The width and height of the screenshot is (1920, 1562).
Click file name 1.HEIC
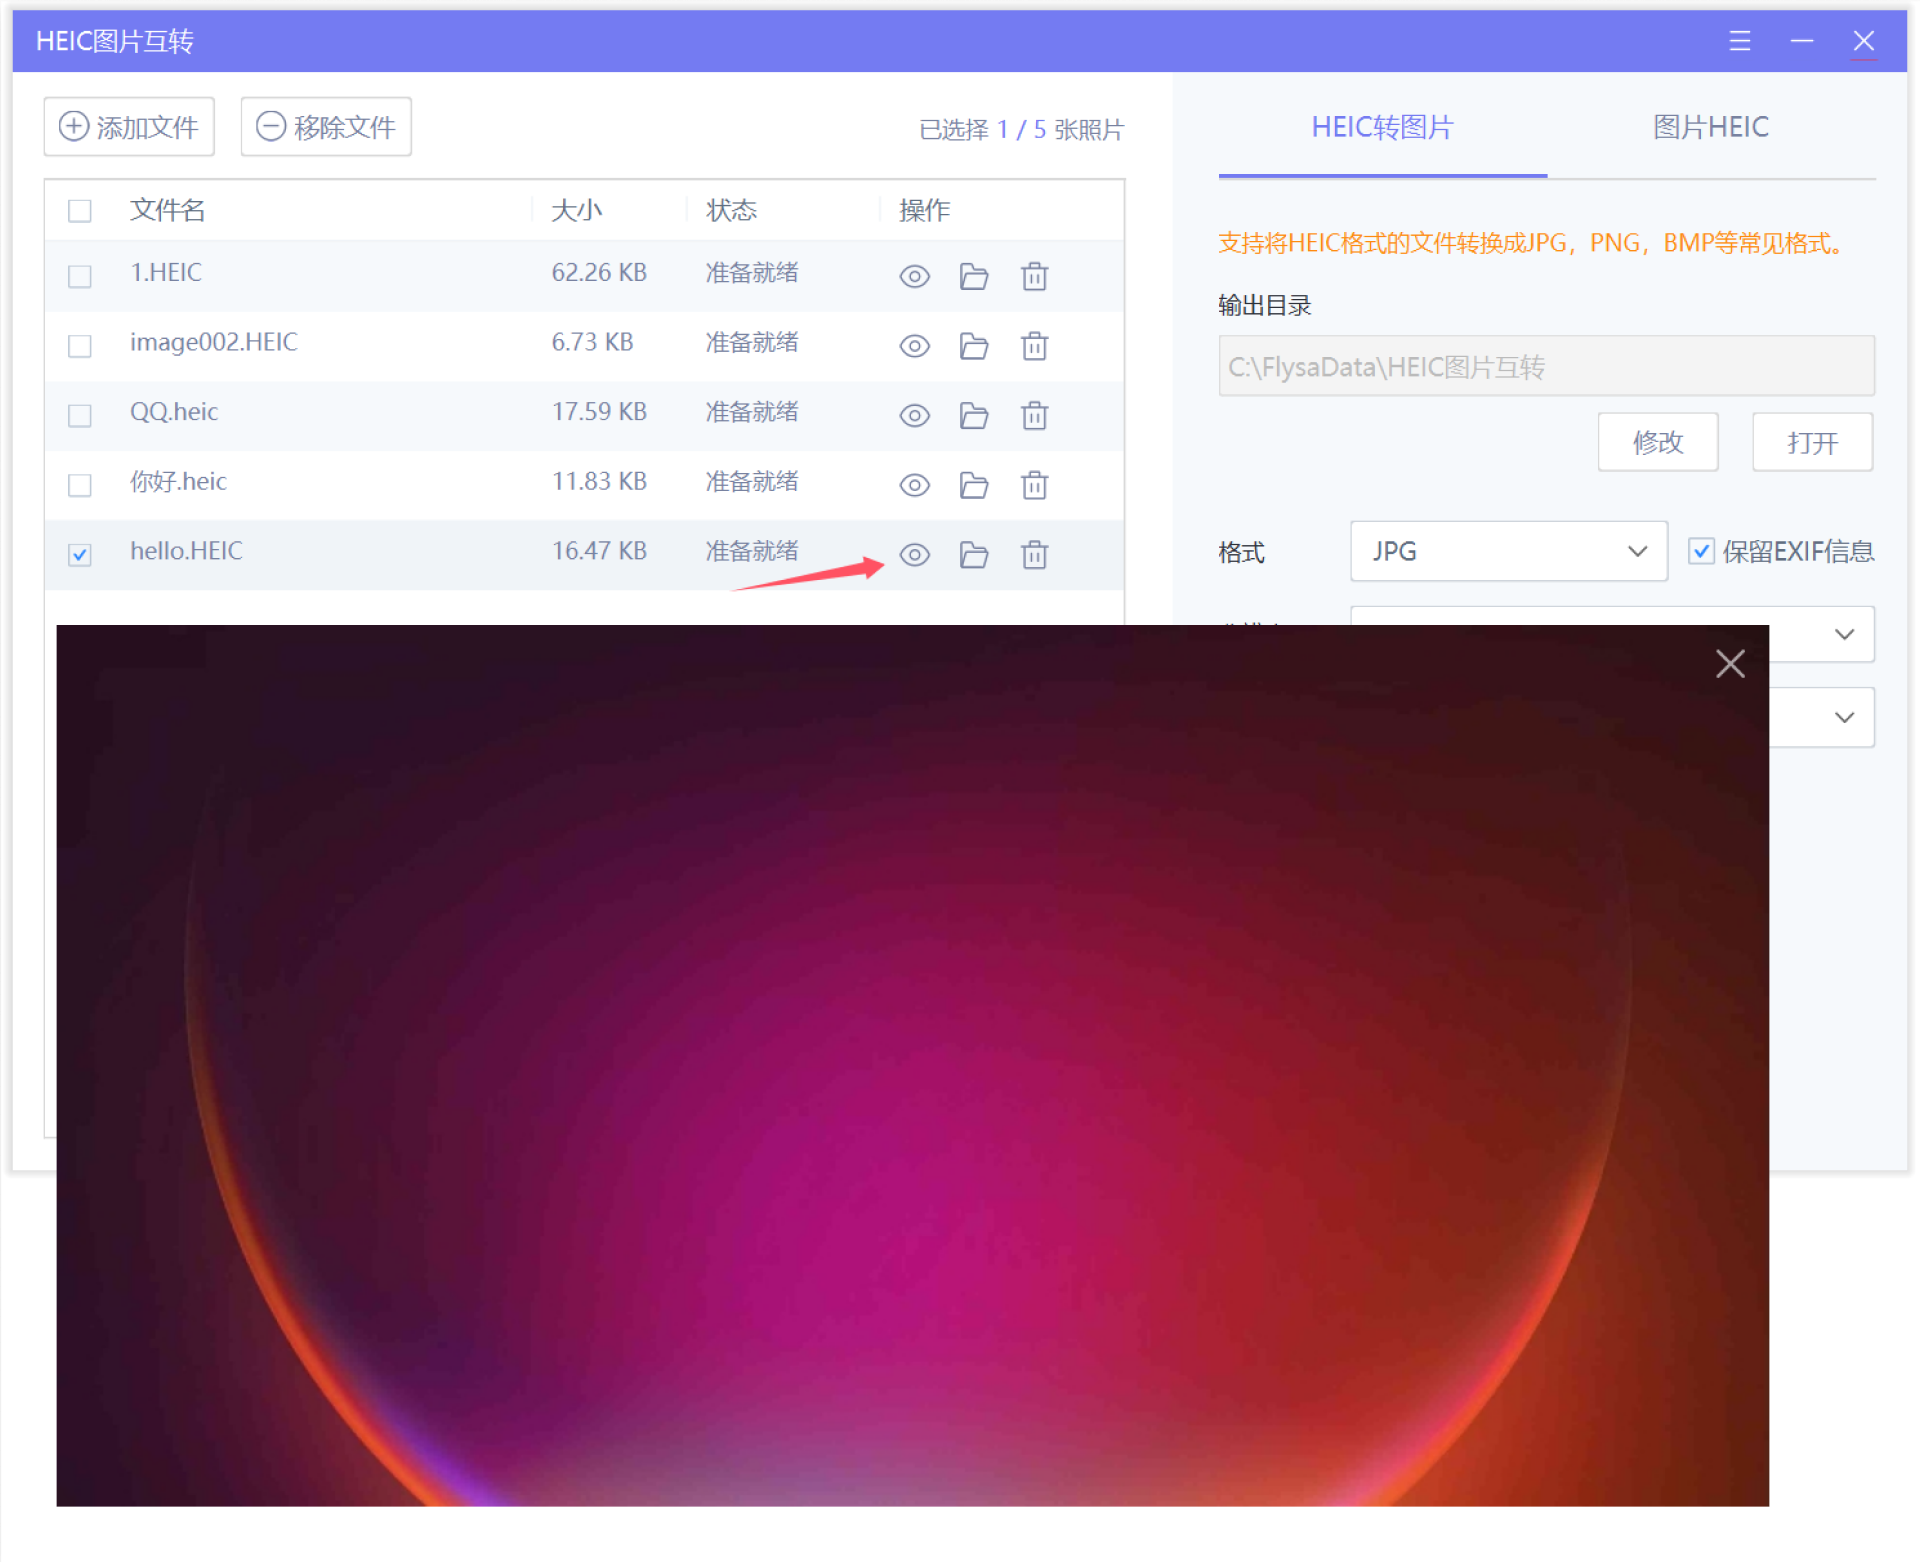[x=166, y=273]
